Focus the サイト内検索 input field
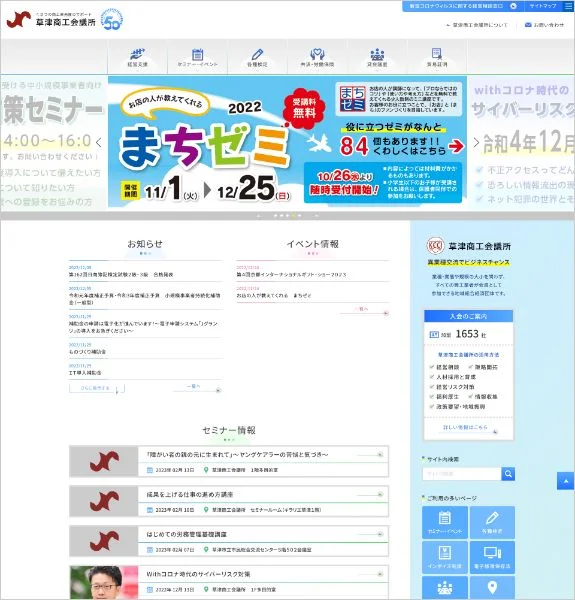The image size is (575, 600). point(462,474)
